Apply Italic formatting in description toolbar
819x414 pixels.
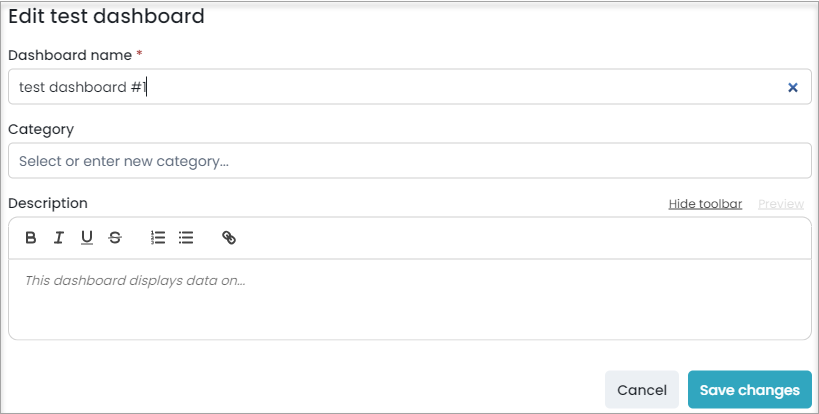[x=58, y=238]
